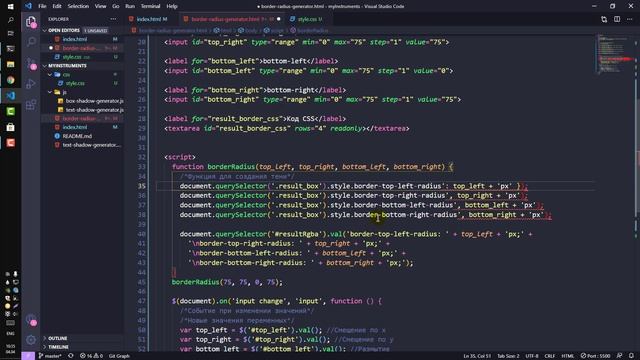
Task: Open the Extensions view icon
Action: pyautogui.click(x=31, y=105)
